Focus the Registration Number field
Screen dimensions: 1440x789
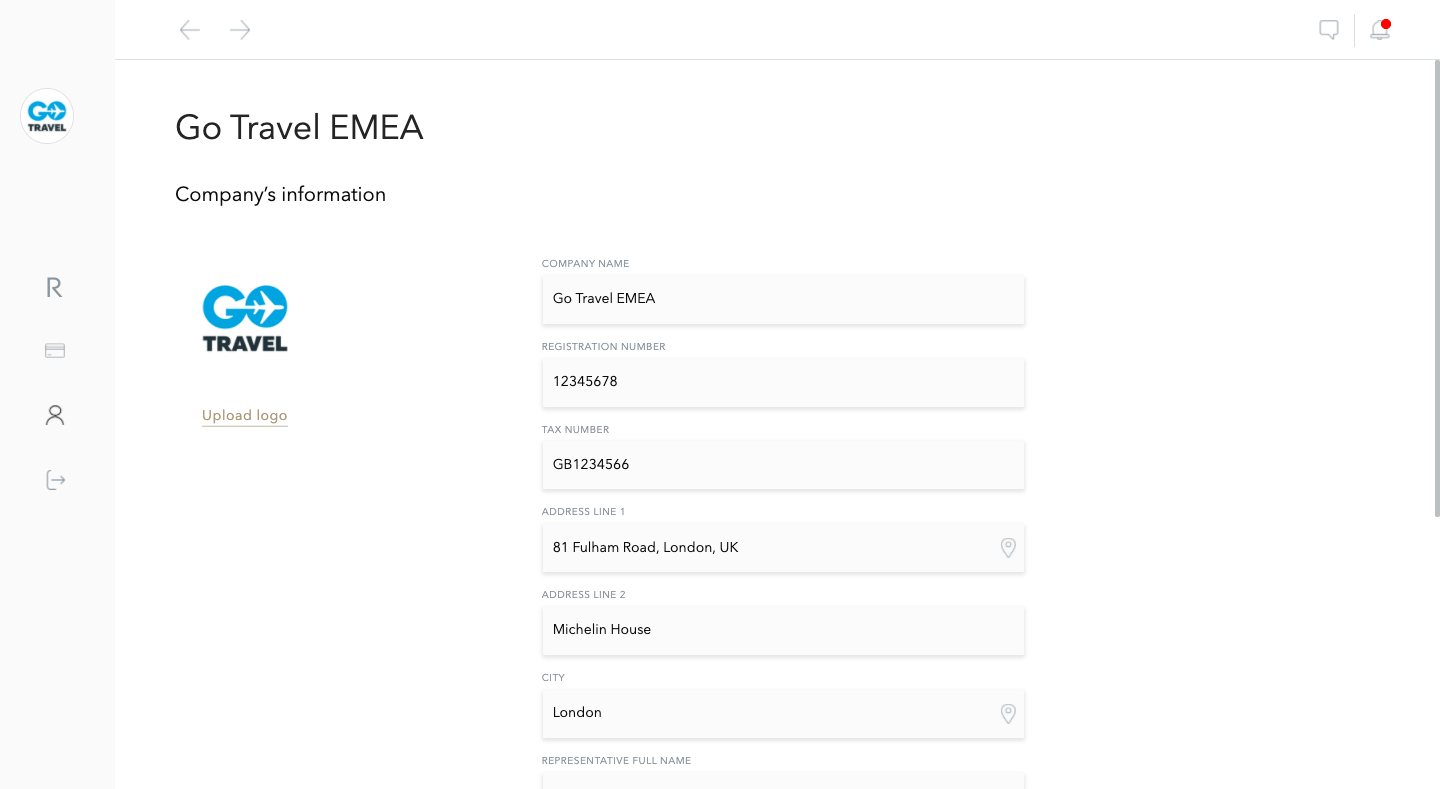tap(783, 382)
